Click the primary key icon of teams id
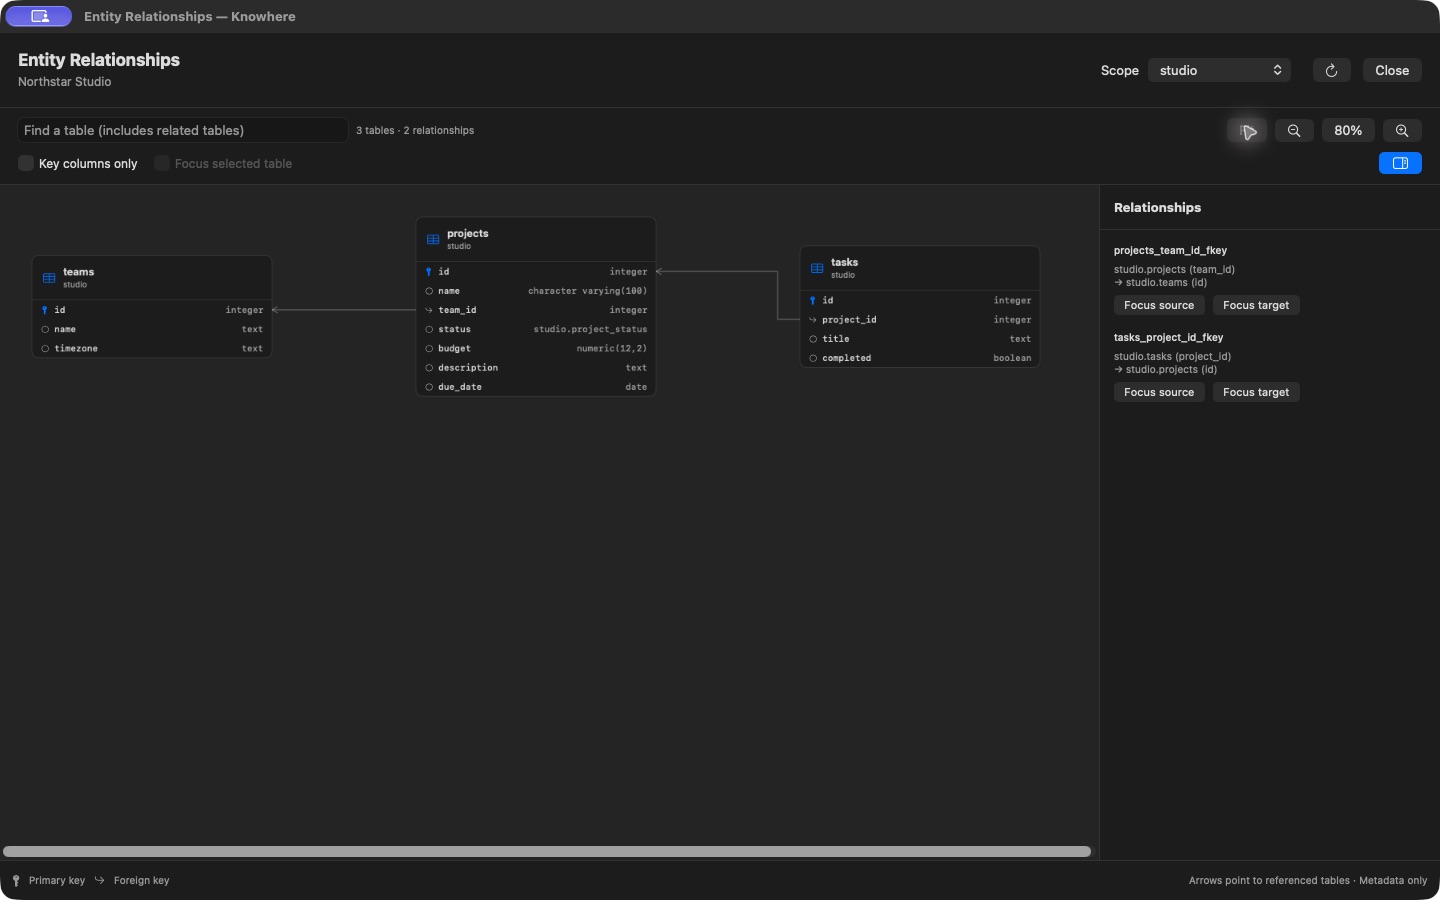Image resolution: width=1440 pixels, height=900 pixels. click(45, 310)
